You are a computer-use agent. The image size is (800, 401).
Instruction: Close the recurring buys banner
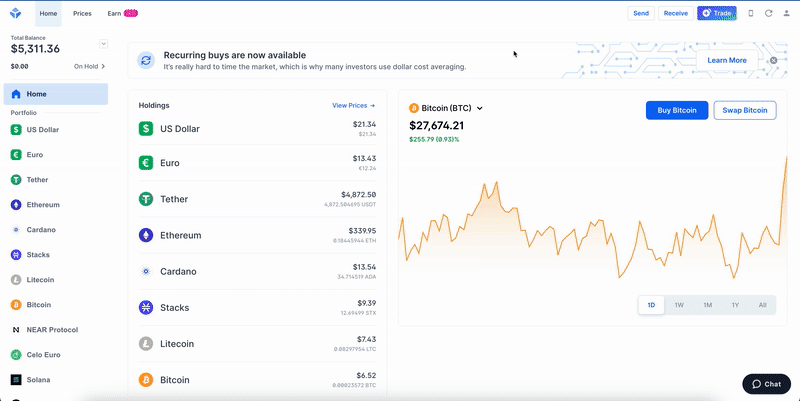[x=773, y=60]
